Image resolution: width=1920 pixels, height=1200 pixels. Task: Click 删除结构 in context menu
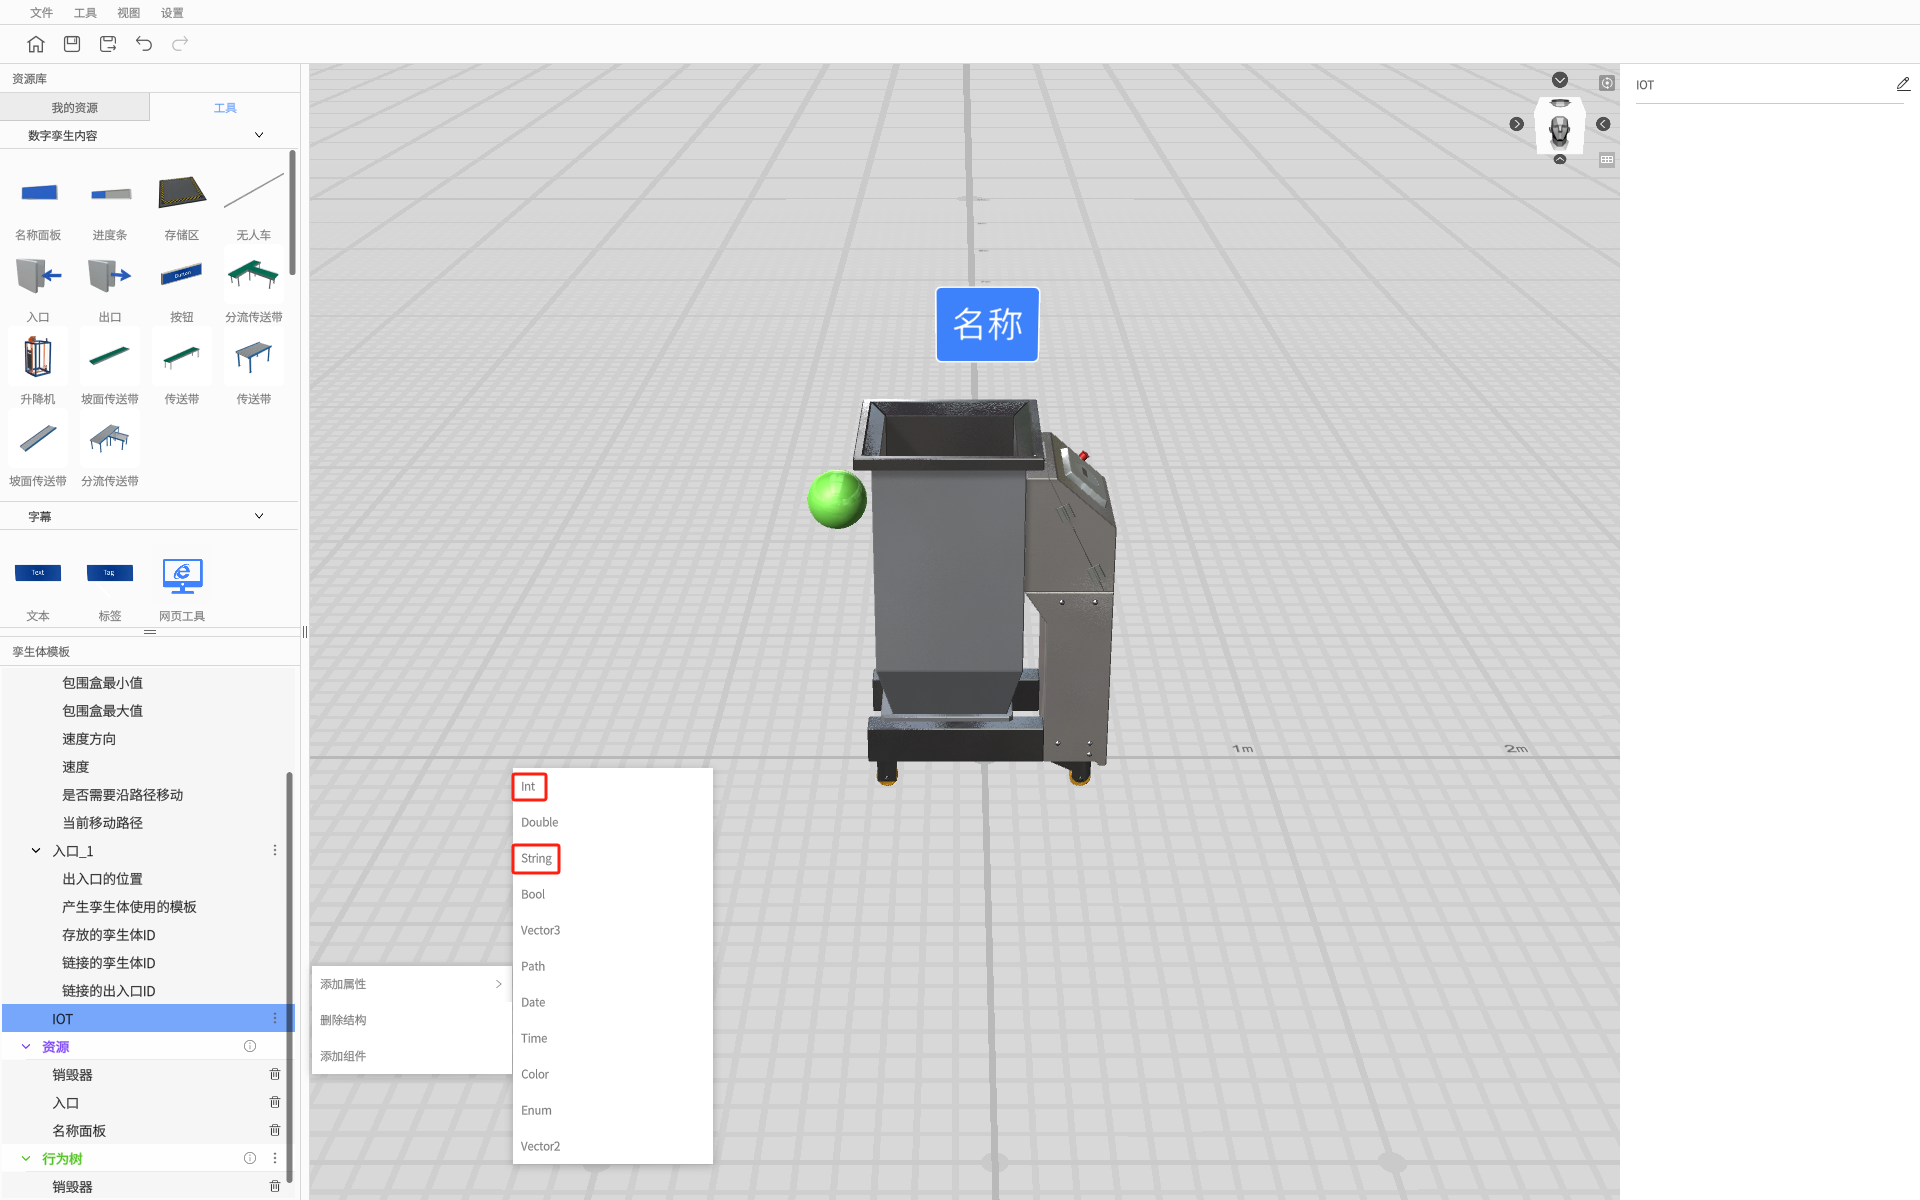[x=343, y=1020]
